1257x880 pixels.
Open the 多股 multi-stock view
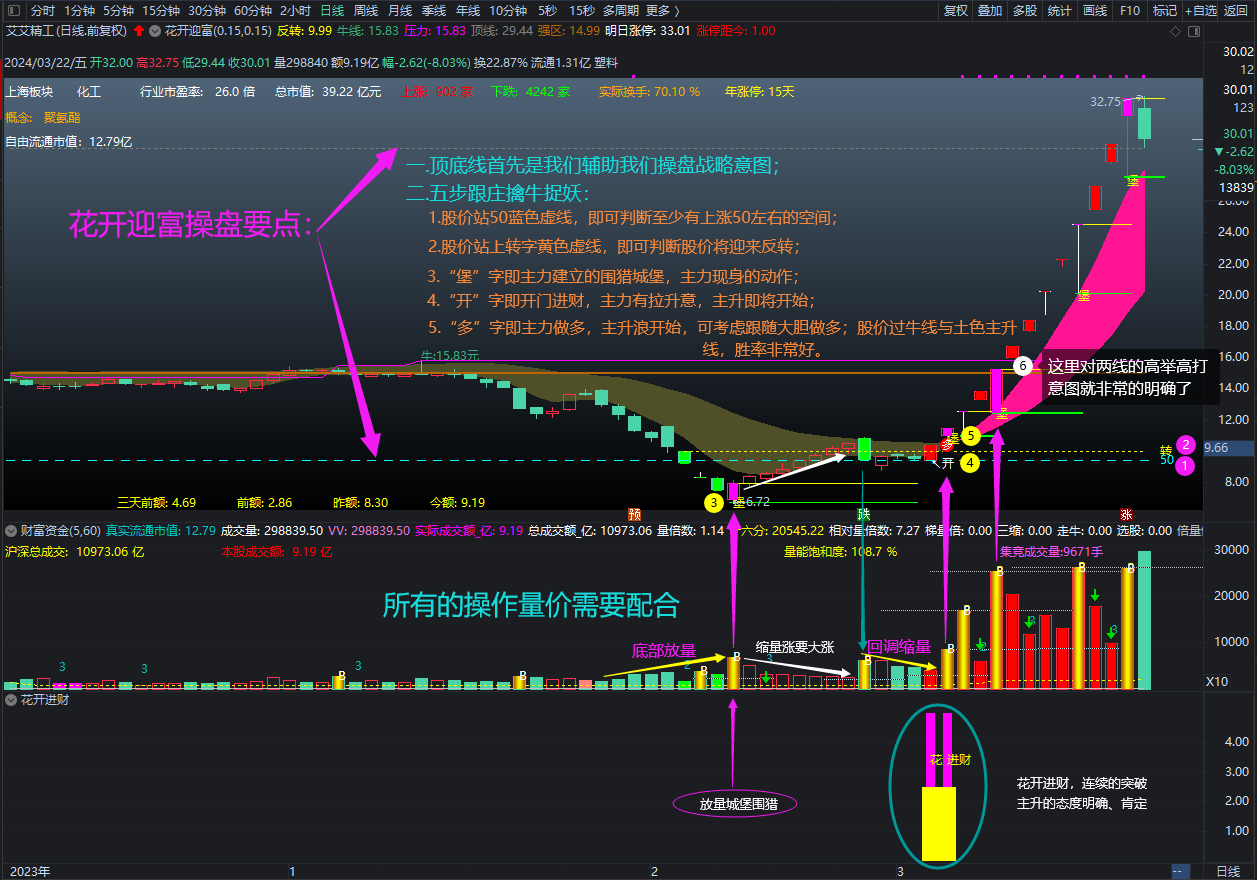pyautogui.click(x=1024, y=11)
